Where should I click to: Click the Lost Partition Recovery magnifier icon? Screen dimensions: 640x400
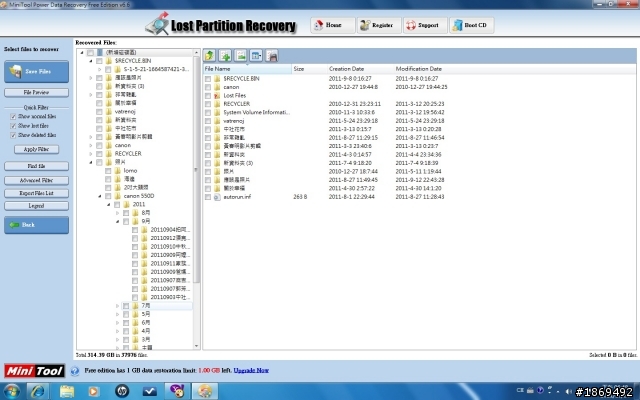click(x=157, y=24)
